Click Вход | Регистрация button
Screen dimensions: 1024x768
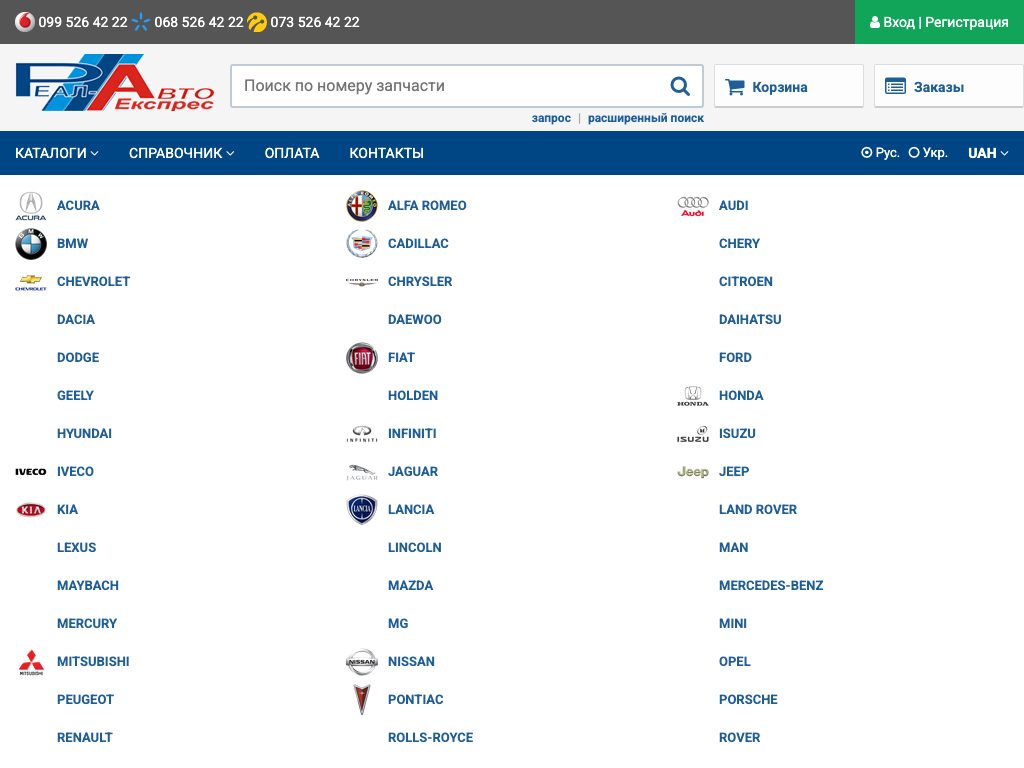coord(939,22)
